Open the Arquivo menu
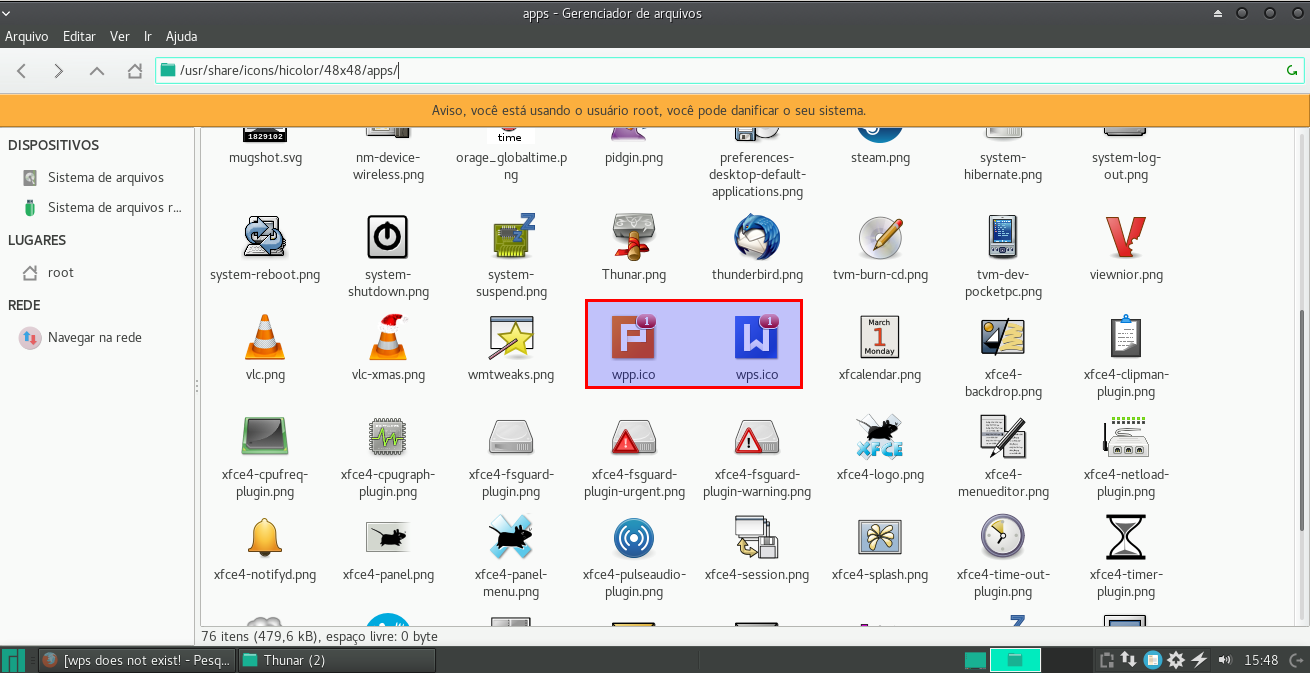The image size is (1310, 673). pyautogui.click(x=27, y=36)
